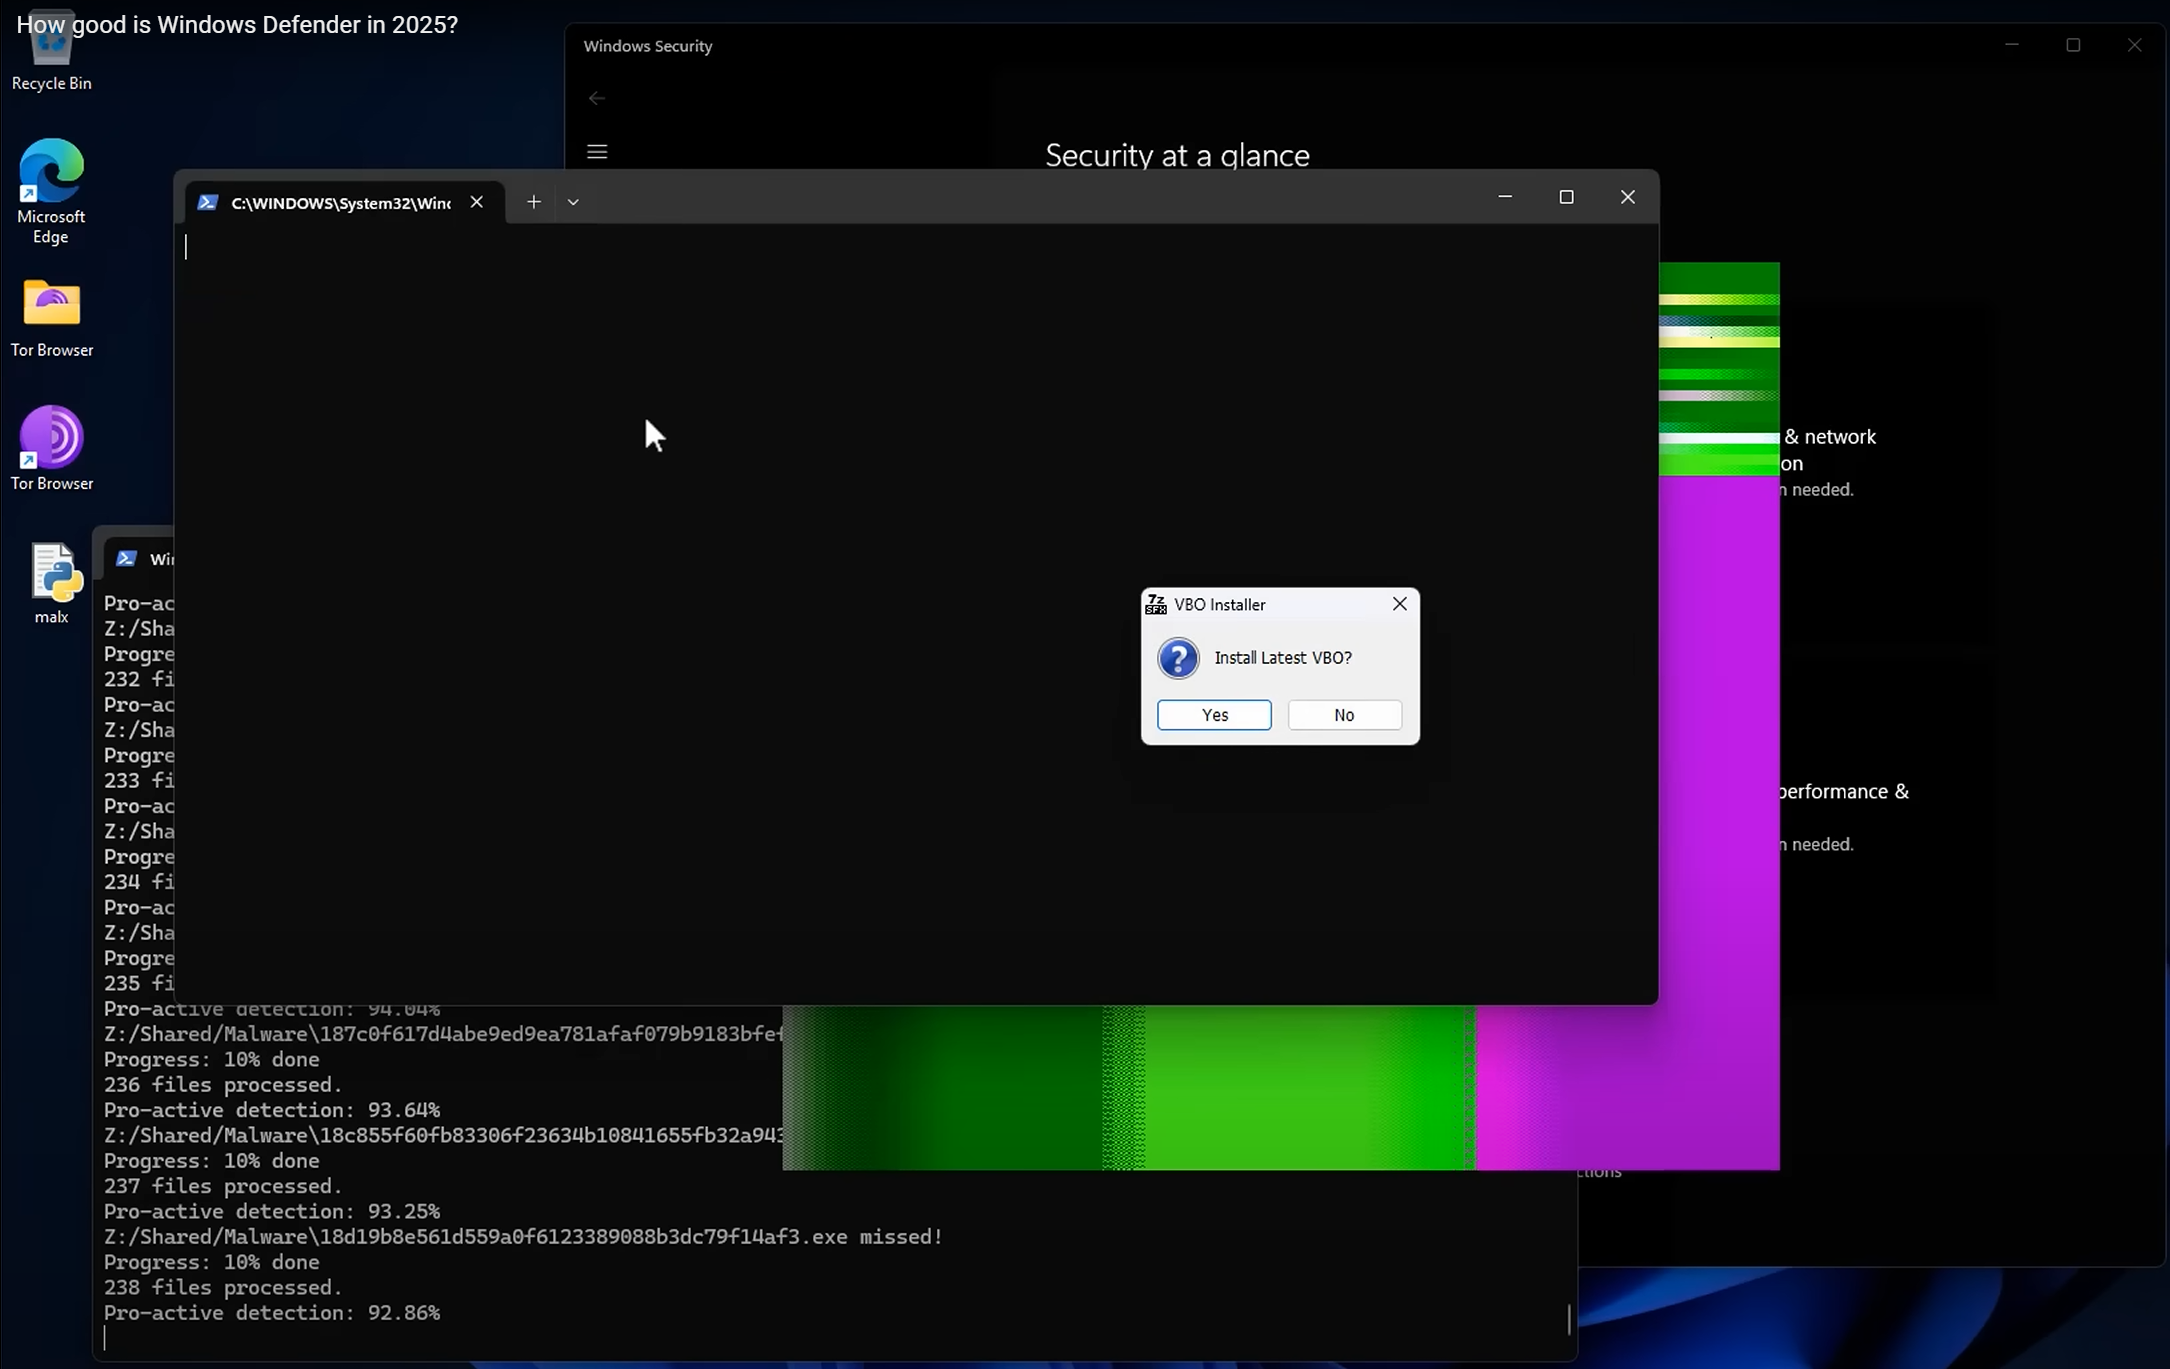
Task: Open the Microsoft Edge desktop shortcut
Action: click(x=51, y=191)
